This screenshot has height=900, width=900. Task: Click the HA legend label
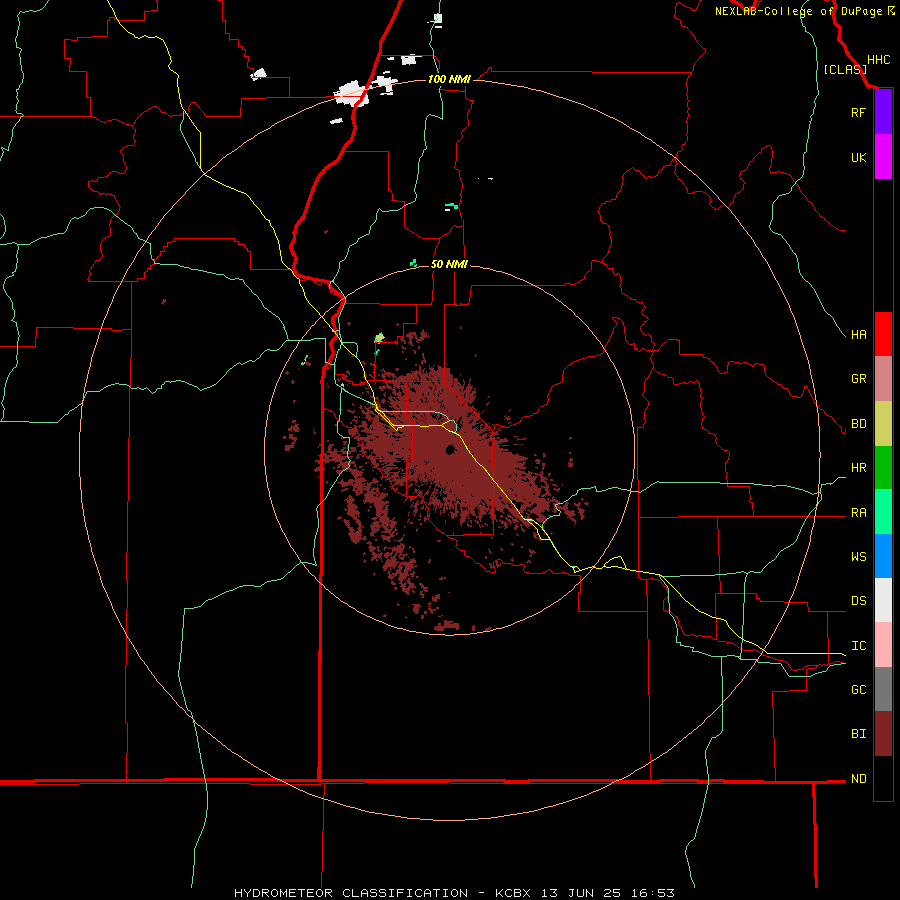[x=858, y=335]
